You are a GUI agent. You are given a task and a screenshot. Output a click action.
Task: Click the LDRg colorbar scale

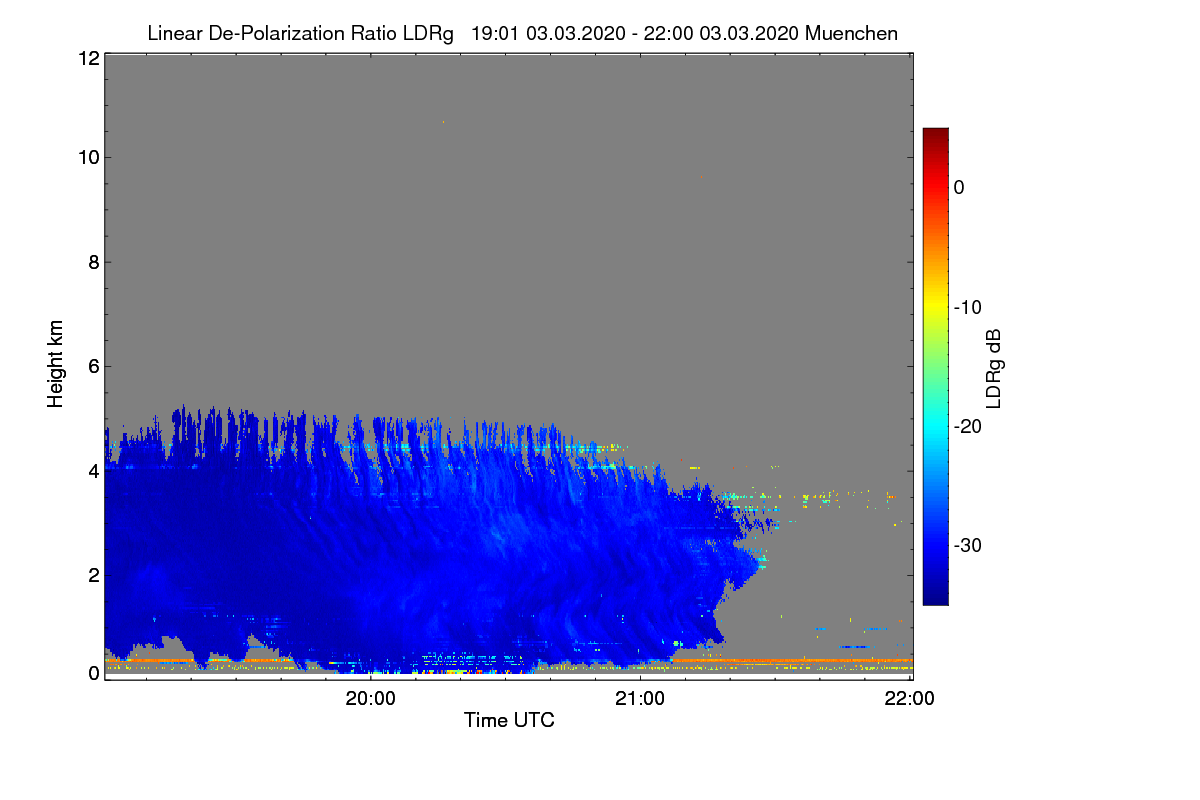[935, 366]
